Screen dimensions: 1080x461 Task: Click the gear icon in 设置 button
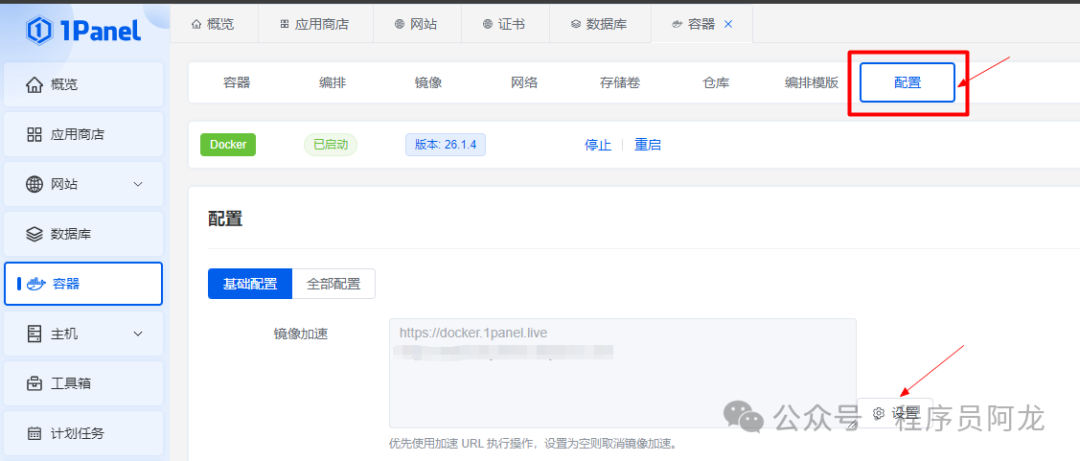pos(878,413)
